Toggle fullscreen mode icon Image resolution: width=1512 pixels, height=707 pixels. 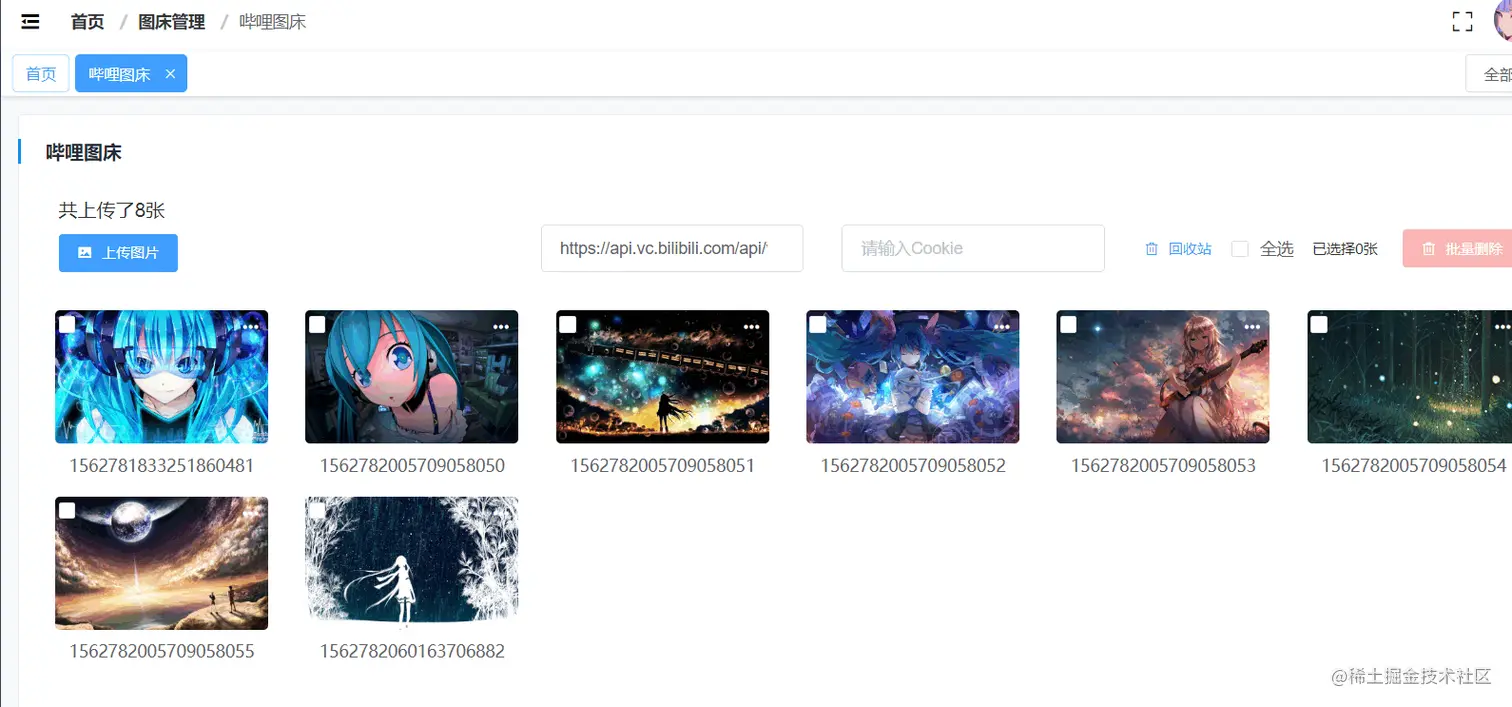point(1462,22)
